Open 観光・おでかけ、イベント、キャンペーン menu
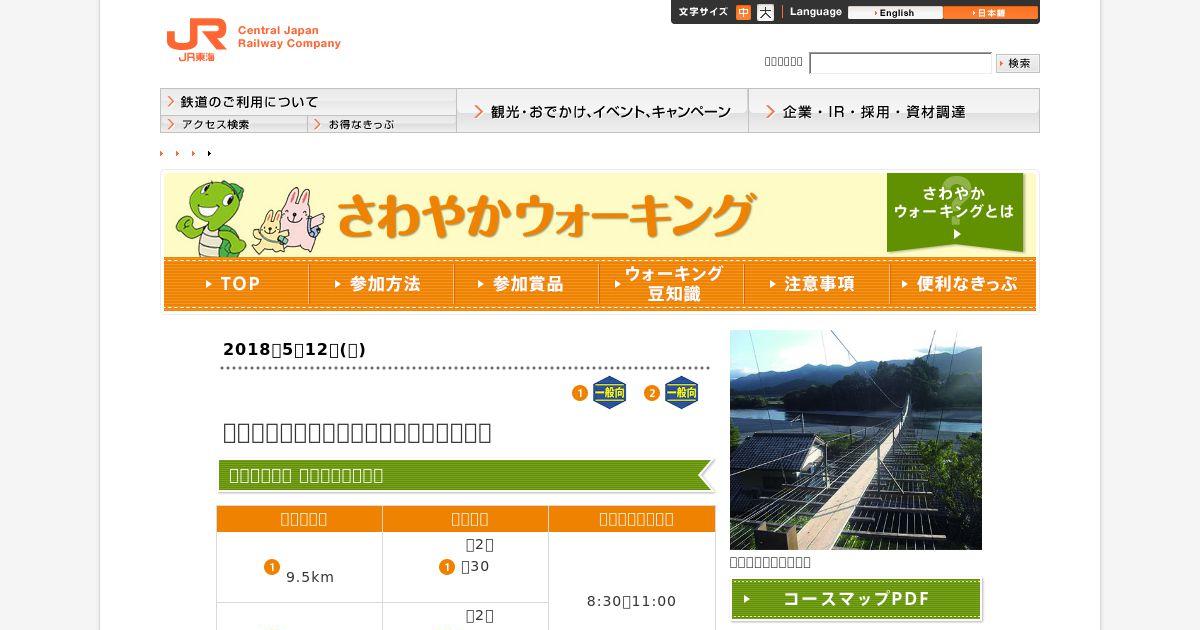This screenshot has height=630, width=1200. point(602,111)
